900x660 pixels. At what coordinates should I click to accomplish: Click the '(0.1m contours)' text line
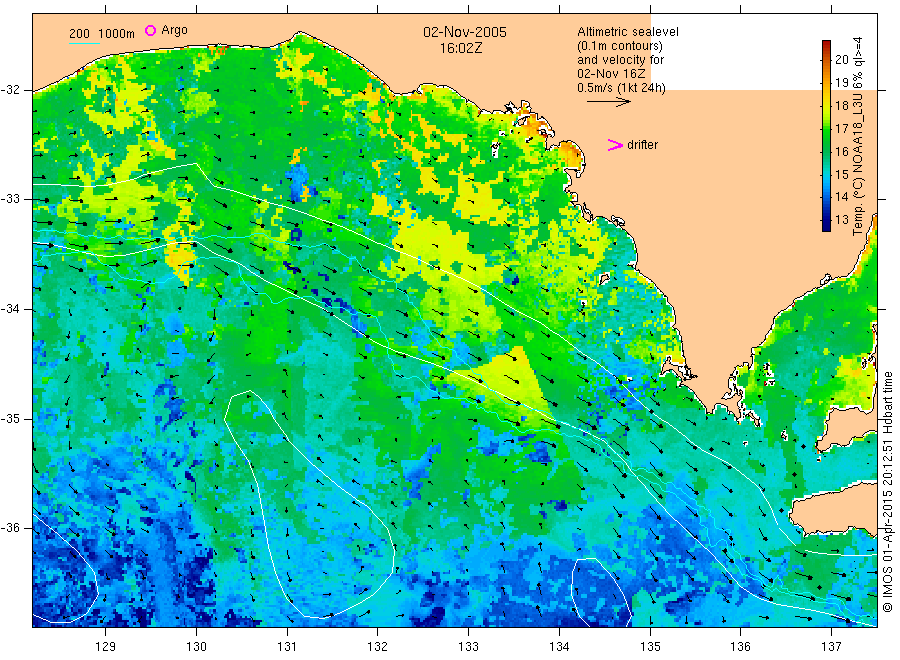point(620,46)
